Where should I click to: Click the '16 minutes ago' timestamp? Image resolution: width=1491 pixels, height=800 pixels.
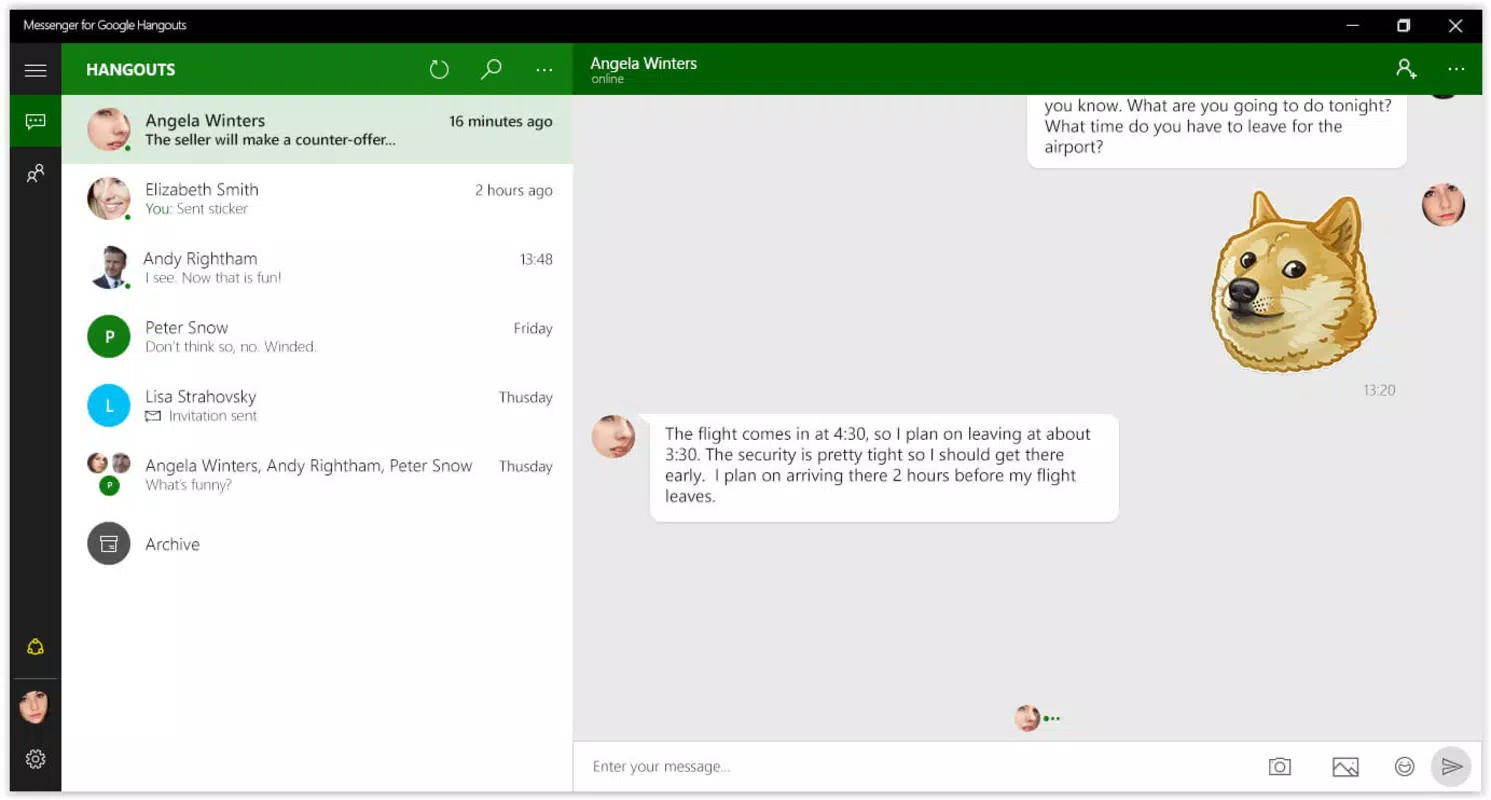500,121
